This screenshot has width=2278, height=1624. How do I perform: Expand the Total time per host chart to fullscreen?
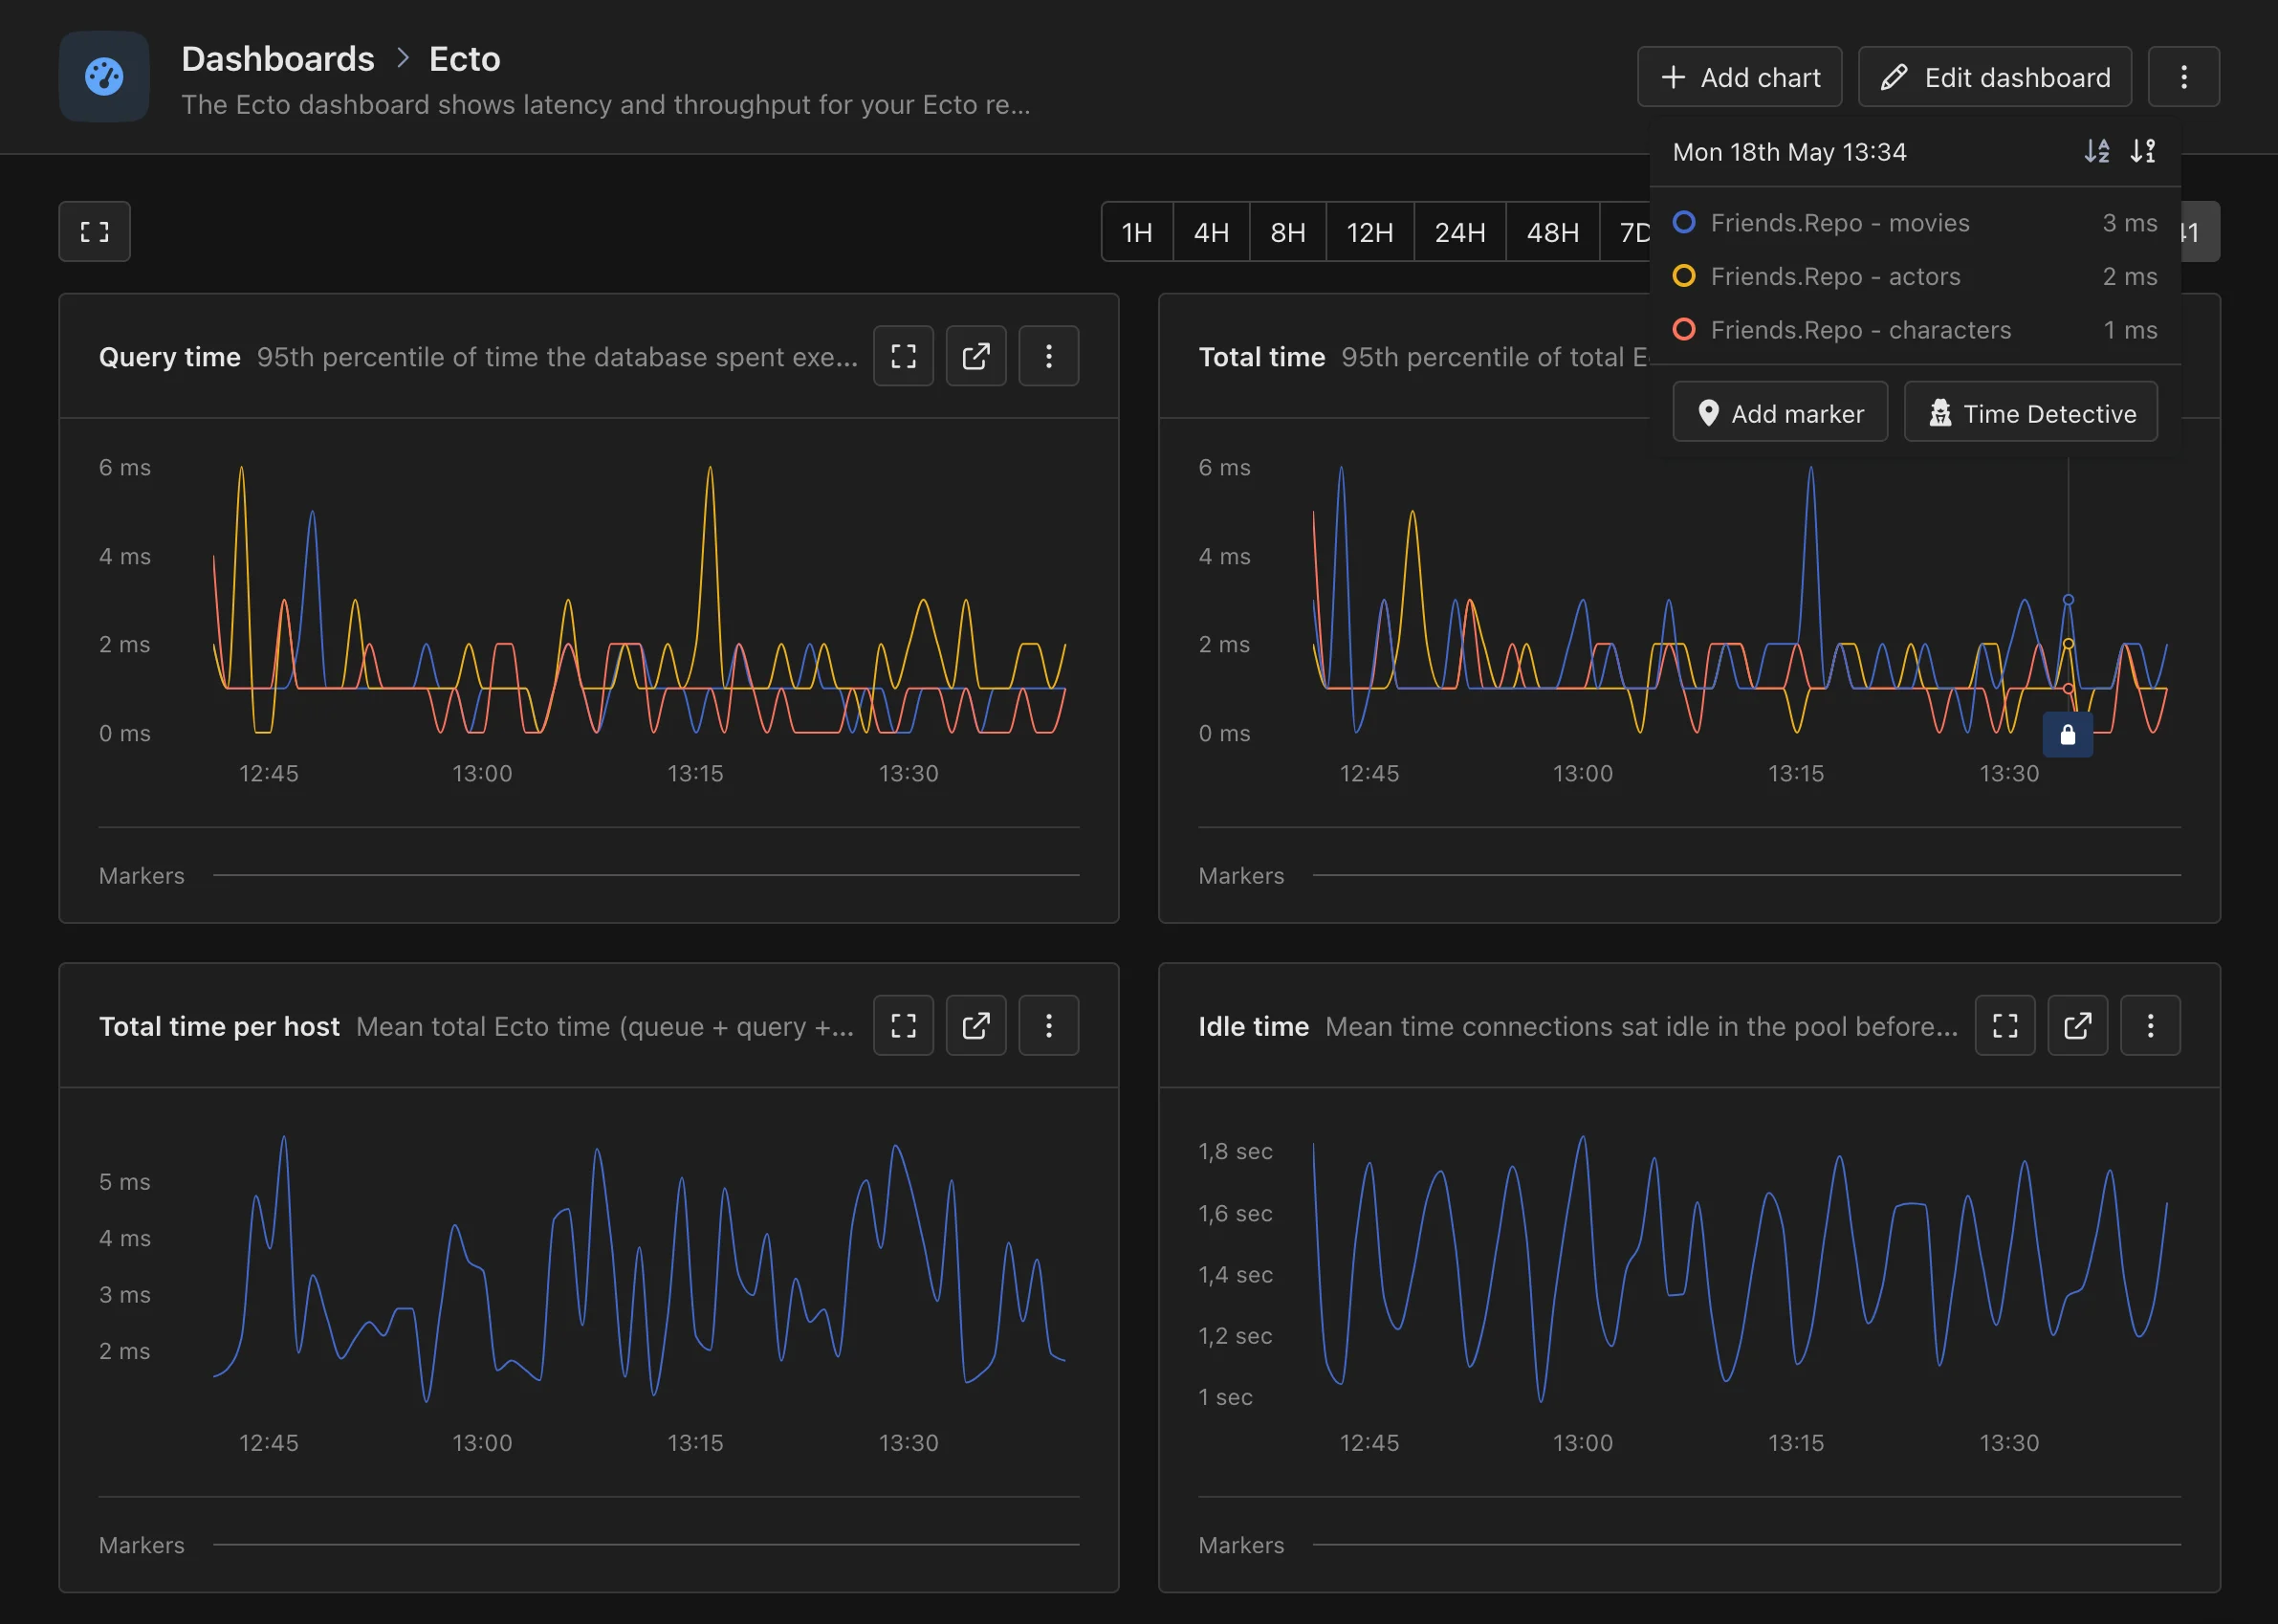point(903,1026)
